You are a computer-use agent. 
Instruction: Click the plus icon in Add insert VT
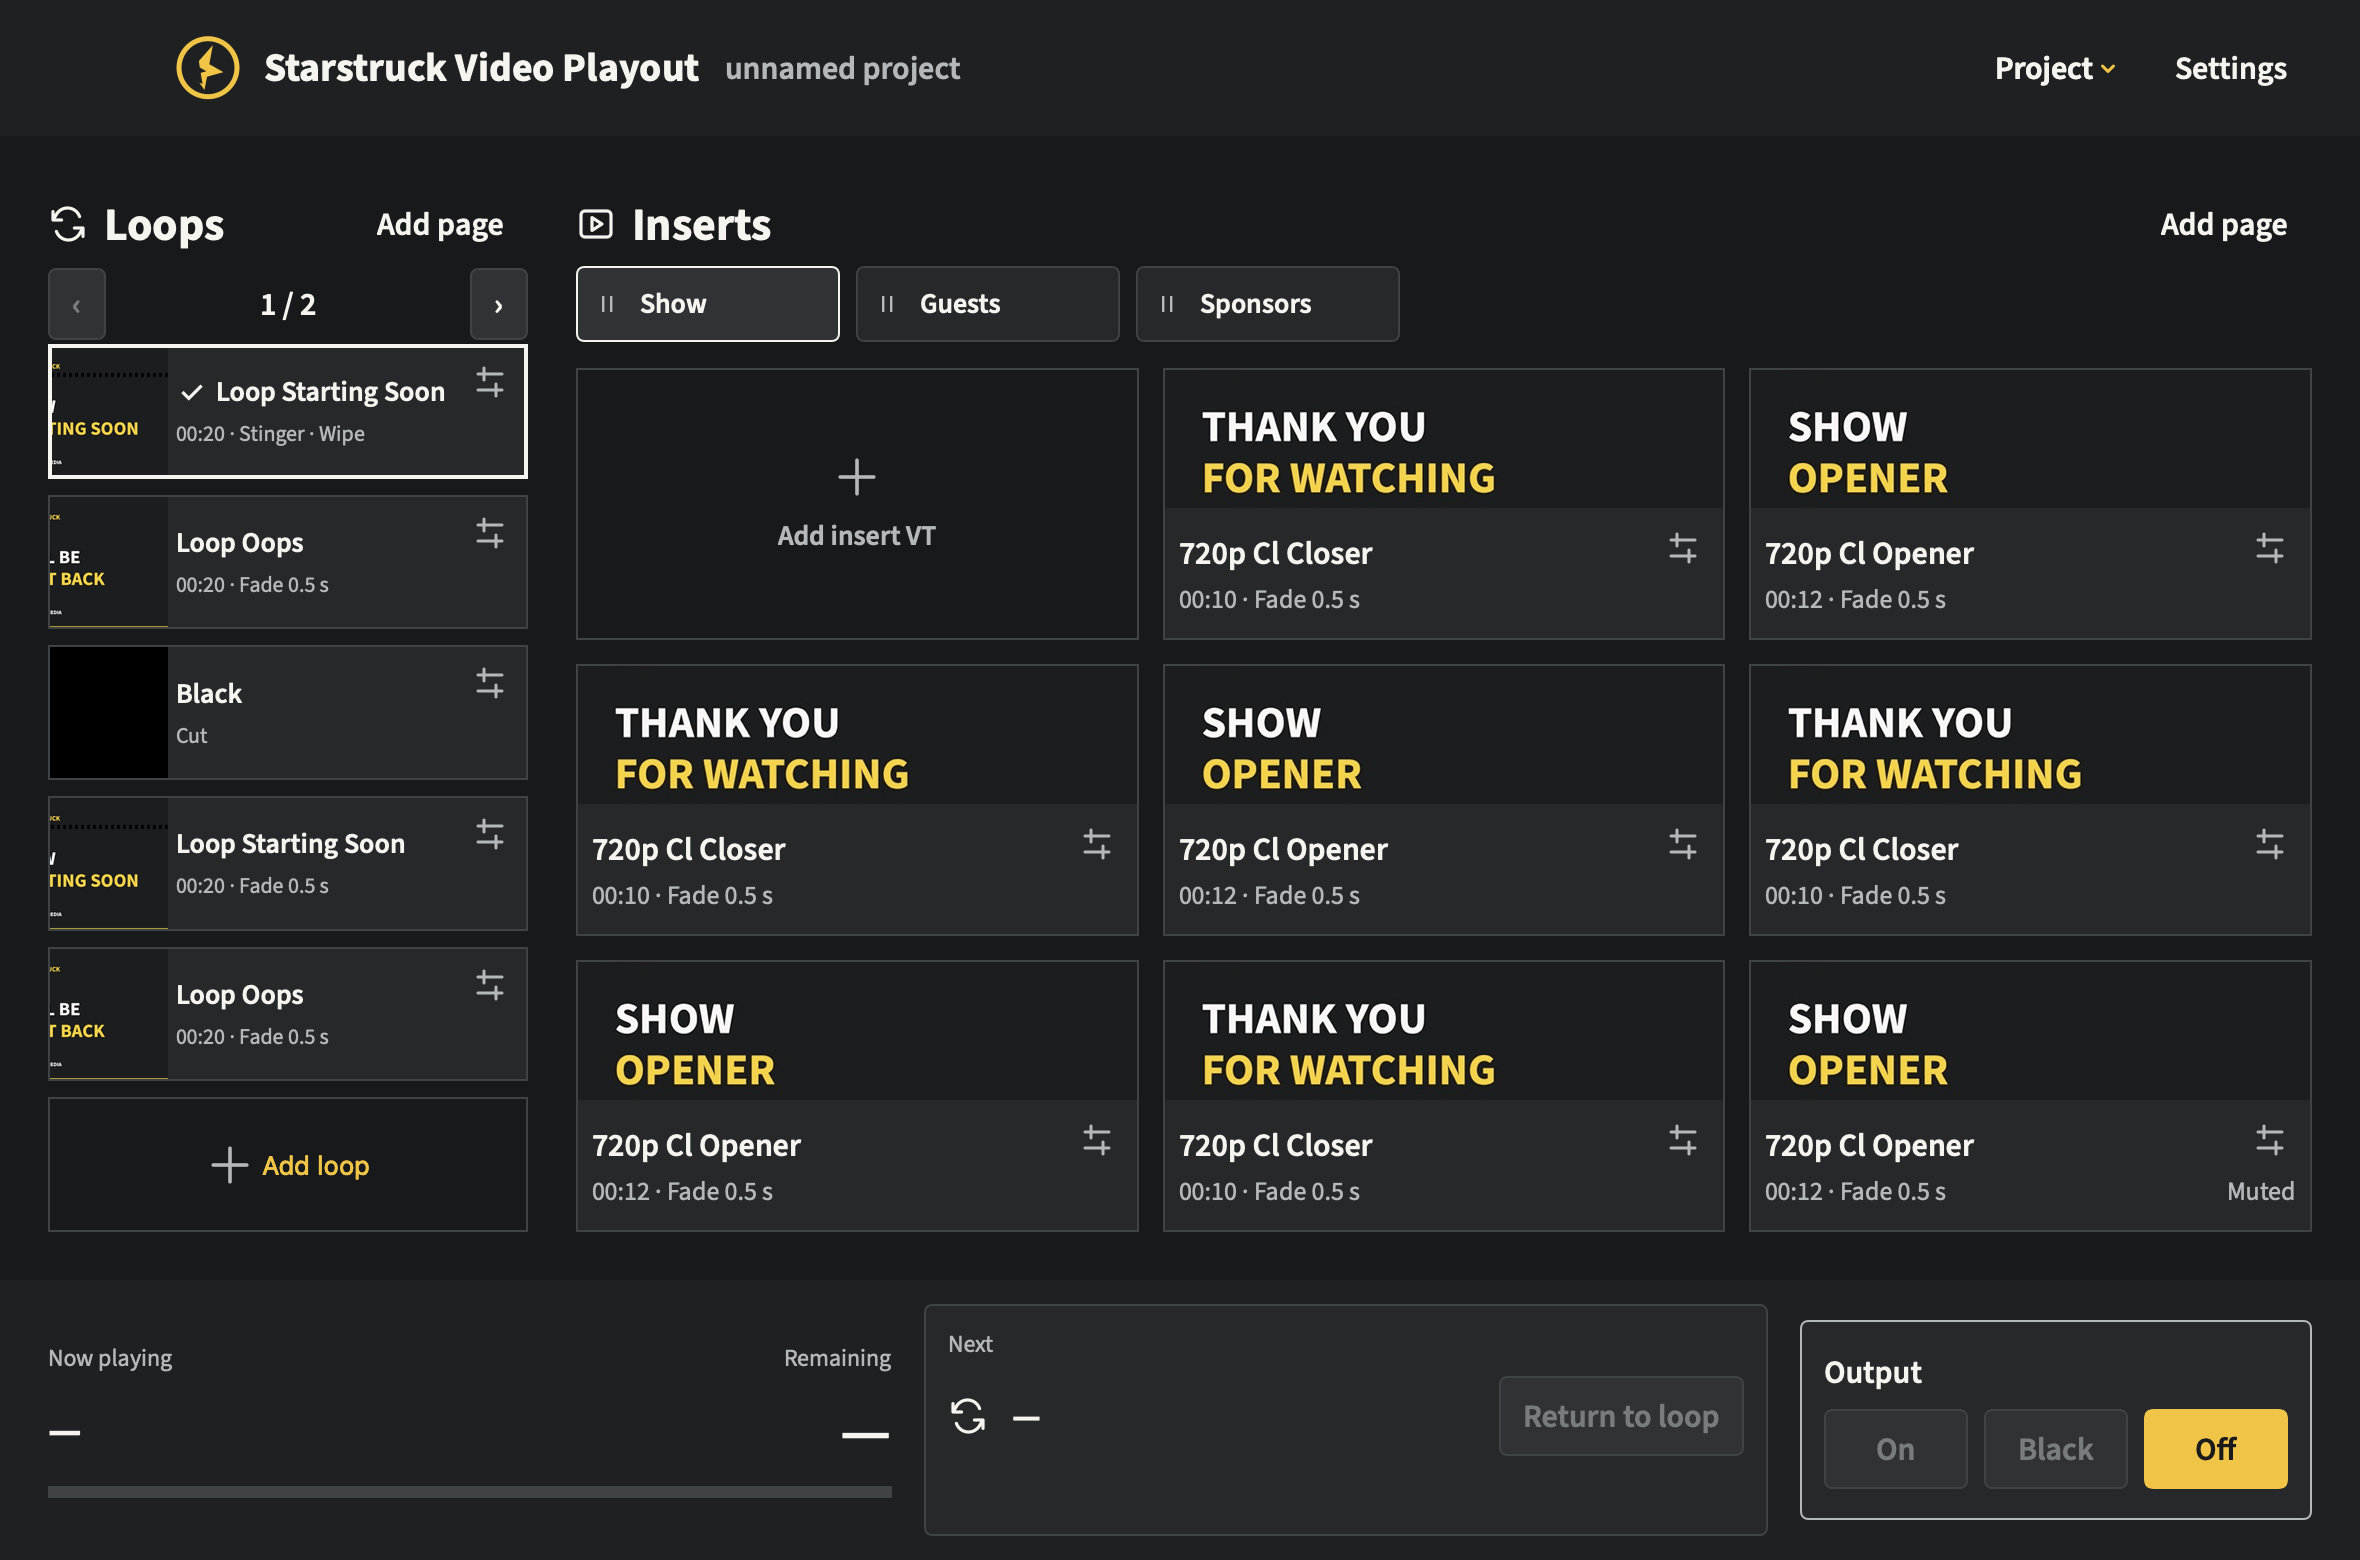pyautogui.click(x=857, y=477)
